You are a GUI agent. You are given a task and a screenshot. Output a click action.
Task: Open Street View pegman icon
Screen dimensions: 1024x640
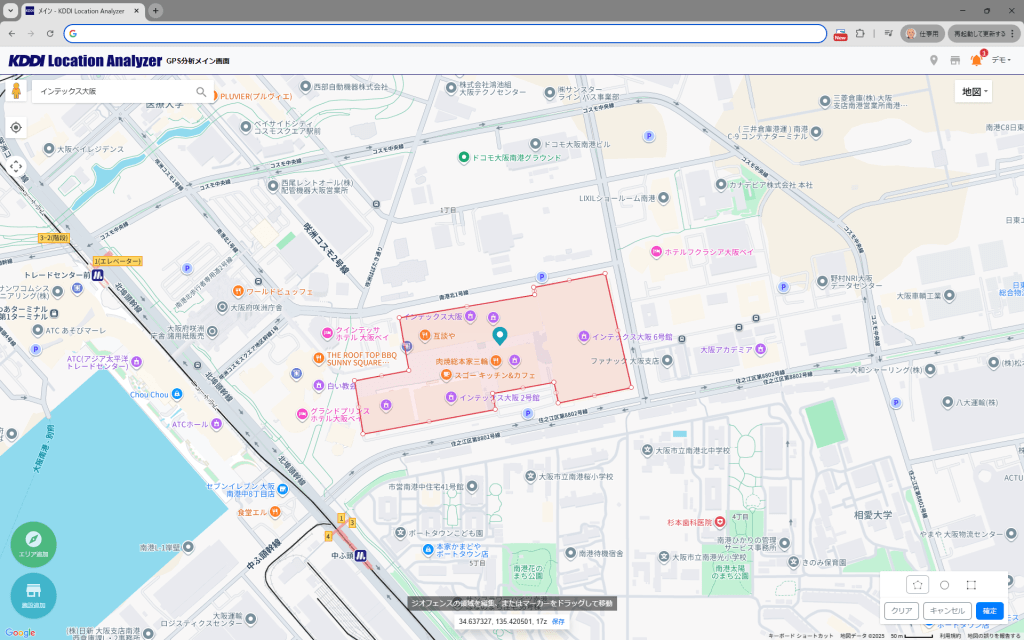[x=16, y=92]
